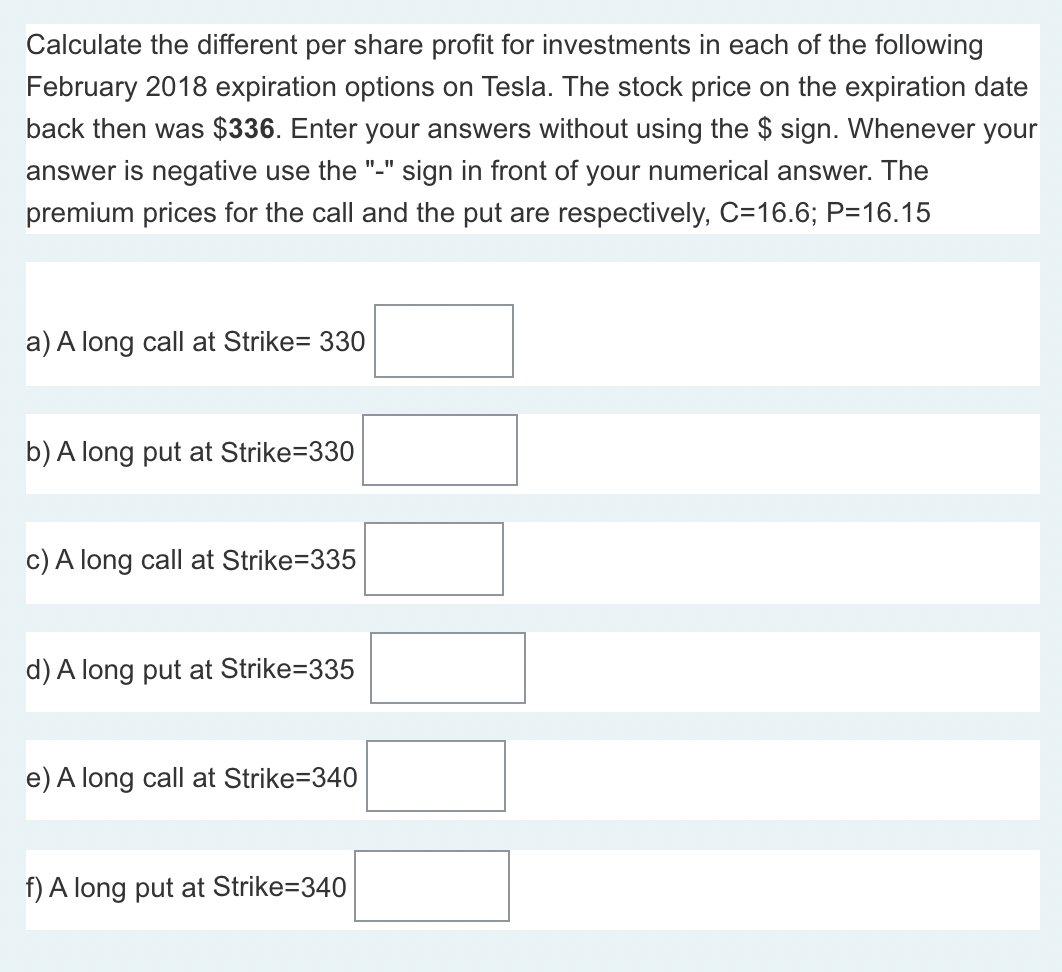Click the label 'a) A long call at Strike= 330'
This screenshot has width=1062, height=972.
(x=196, y=342)
